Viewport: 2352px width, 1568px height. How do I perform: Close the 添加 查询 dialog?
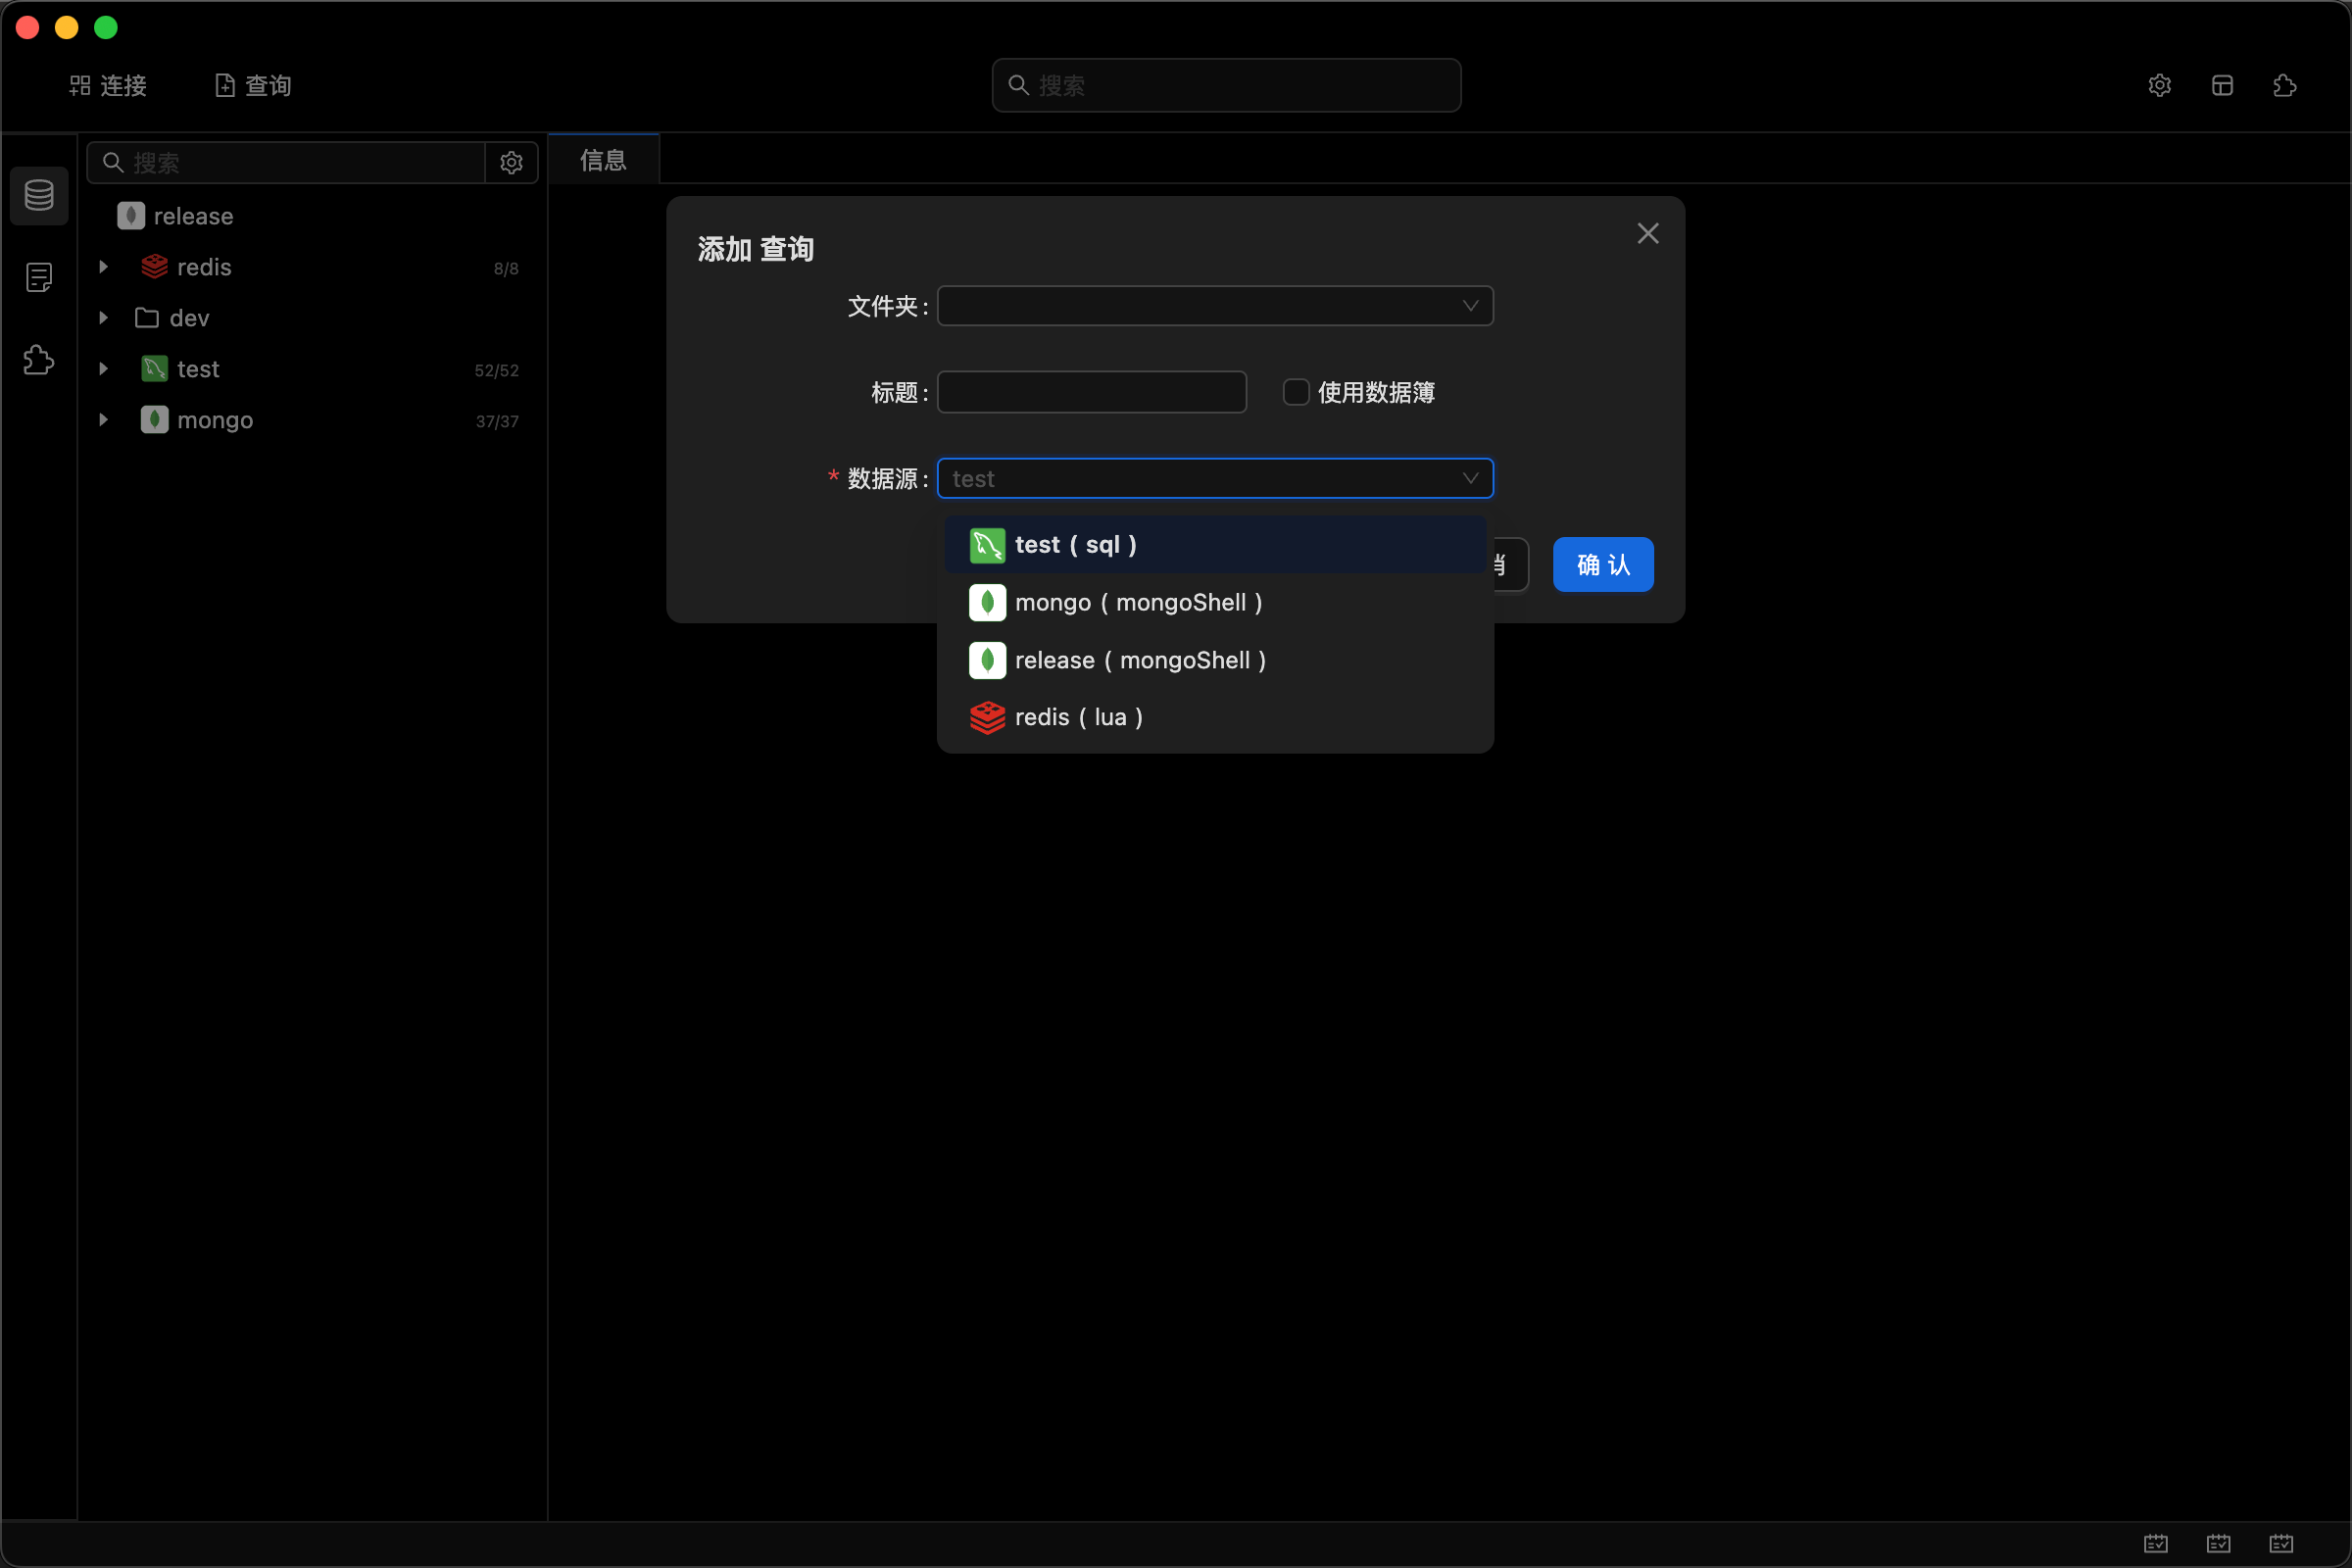click(1647, 233)
